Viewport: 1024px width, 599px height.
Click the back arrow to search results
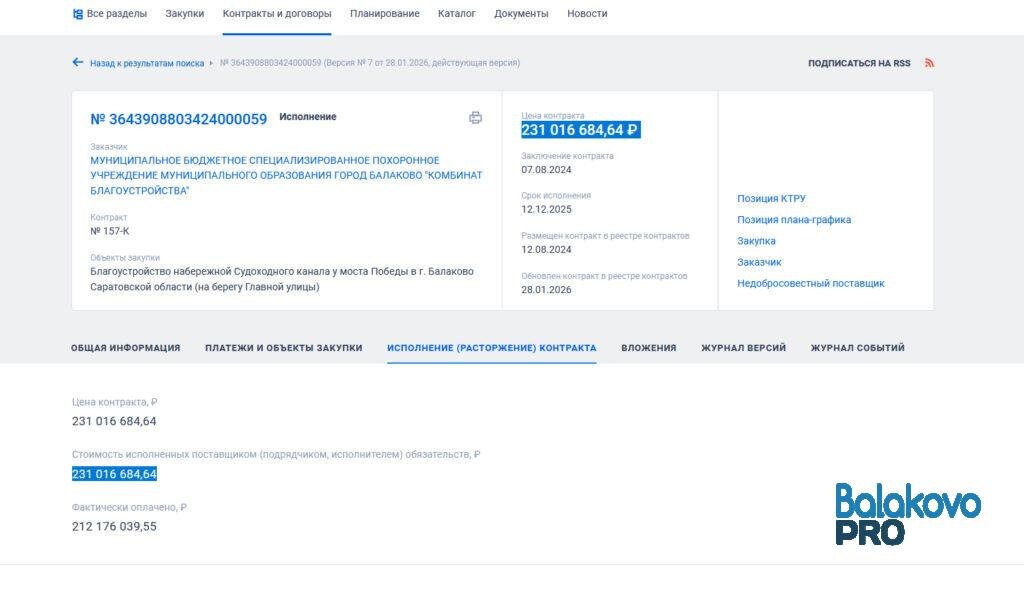(x=78, y=62)
